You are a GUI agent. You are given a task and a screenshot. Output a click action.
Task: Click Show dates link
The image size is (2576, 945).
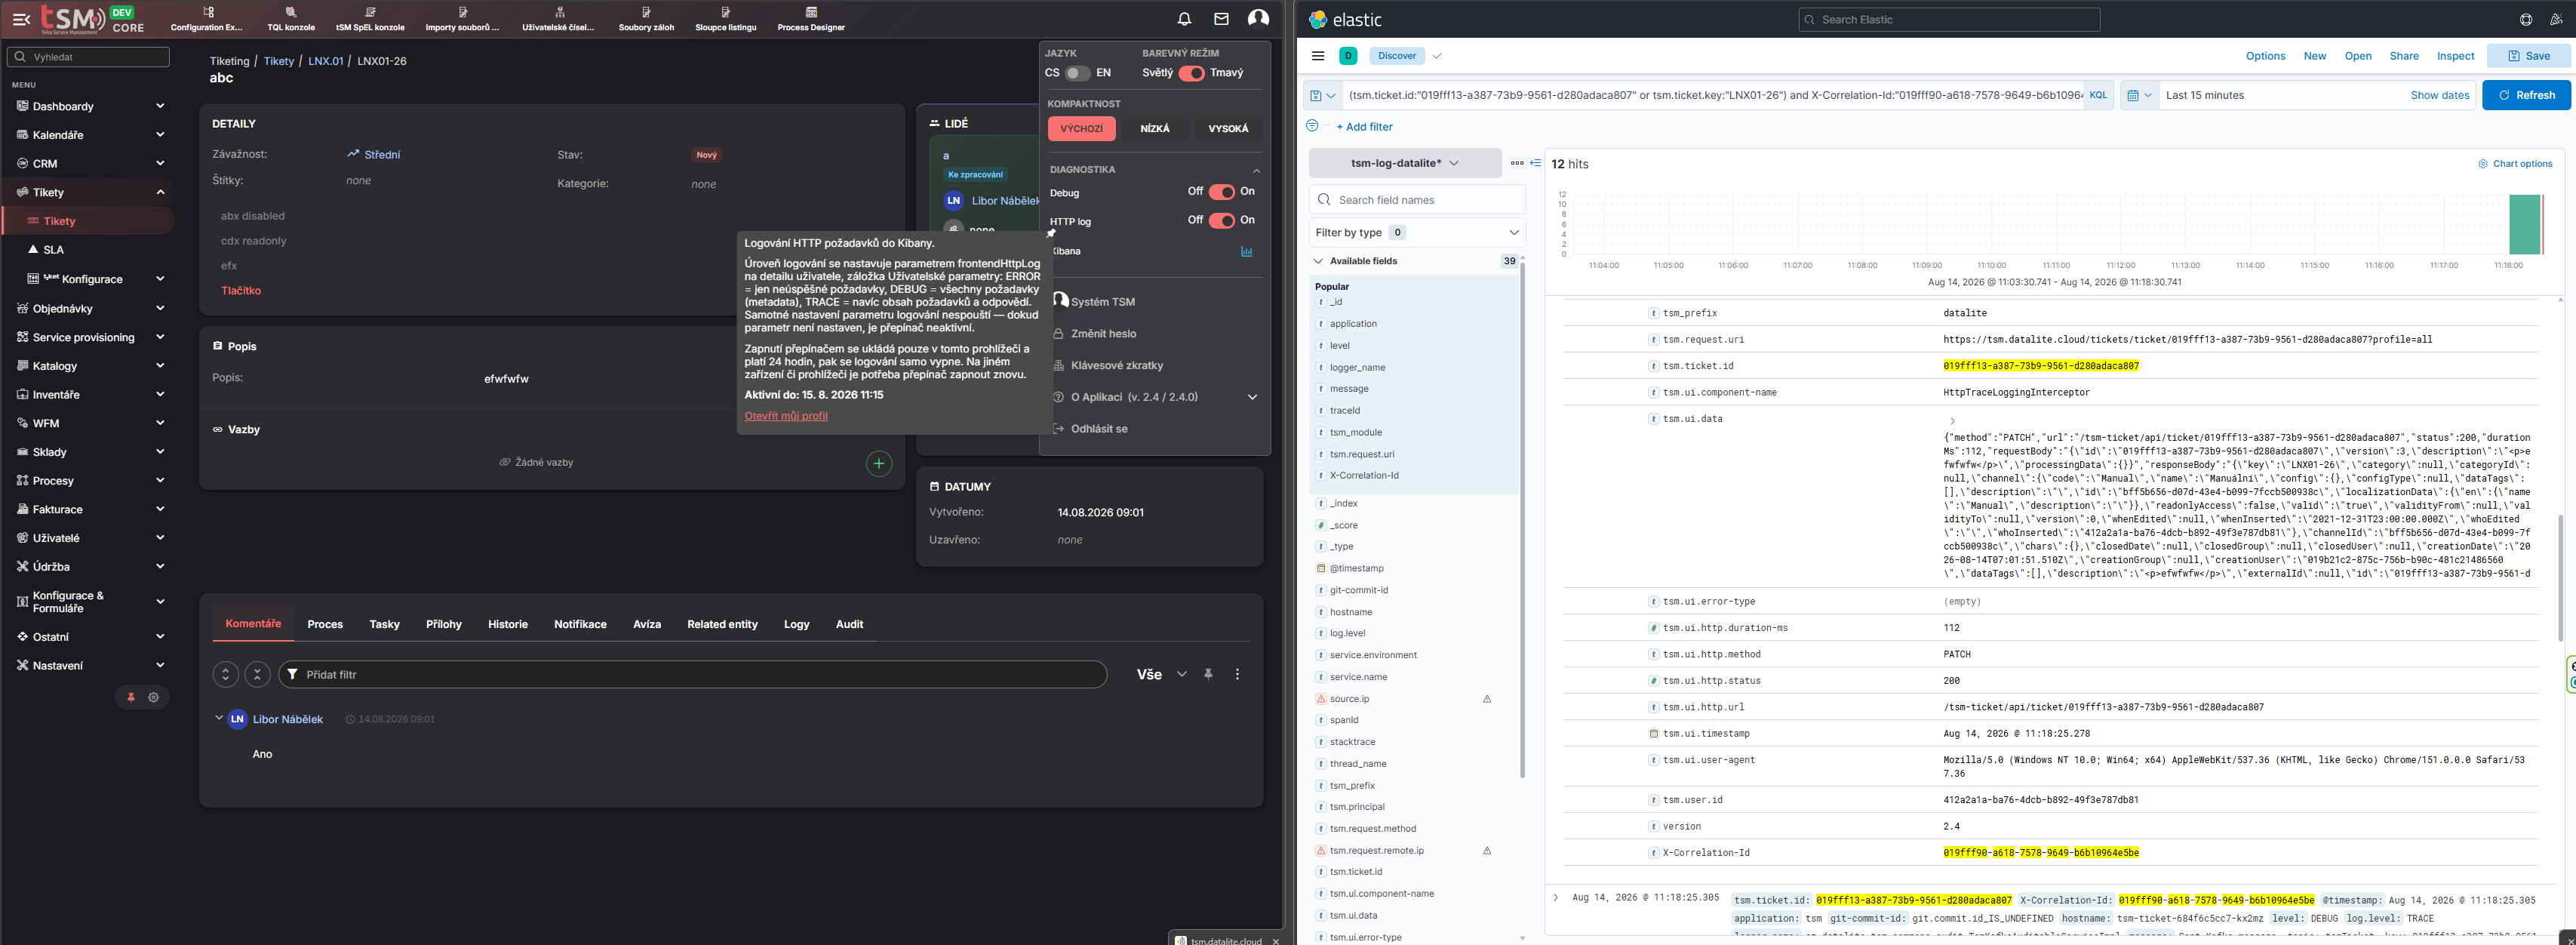(2439, 95)
